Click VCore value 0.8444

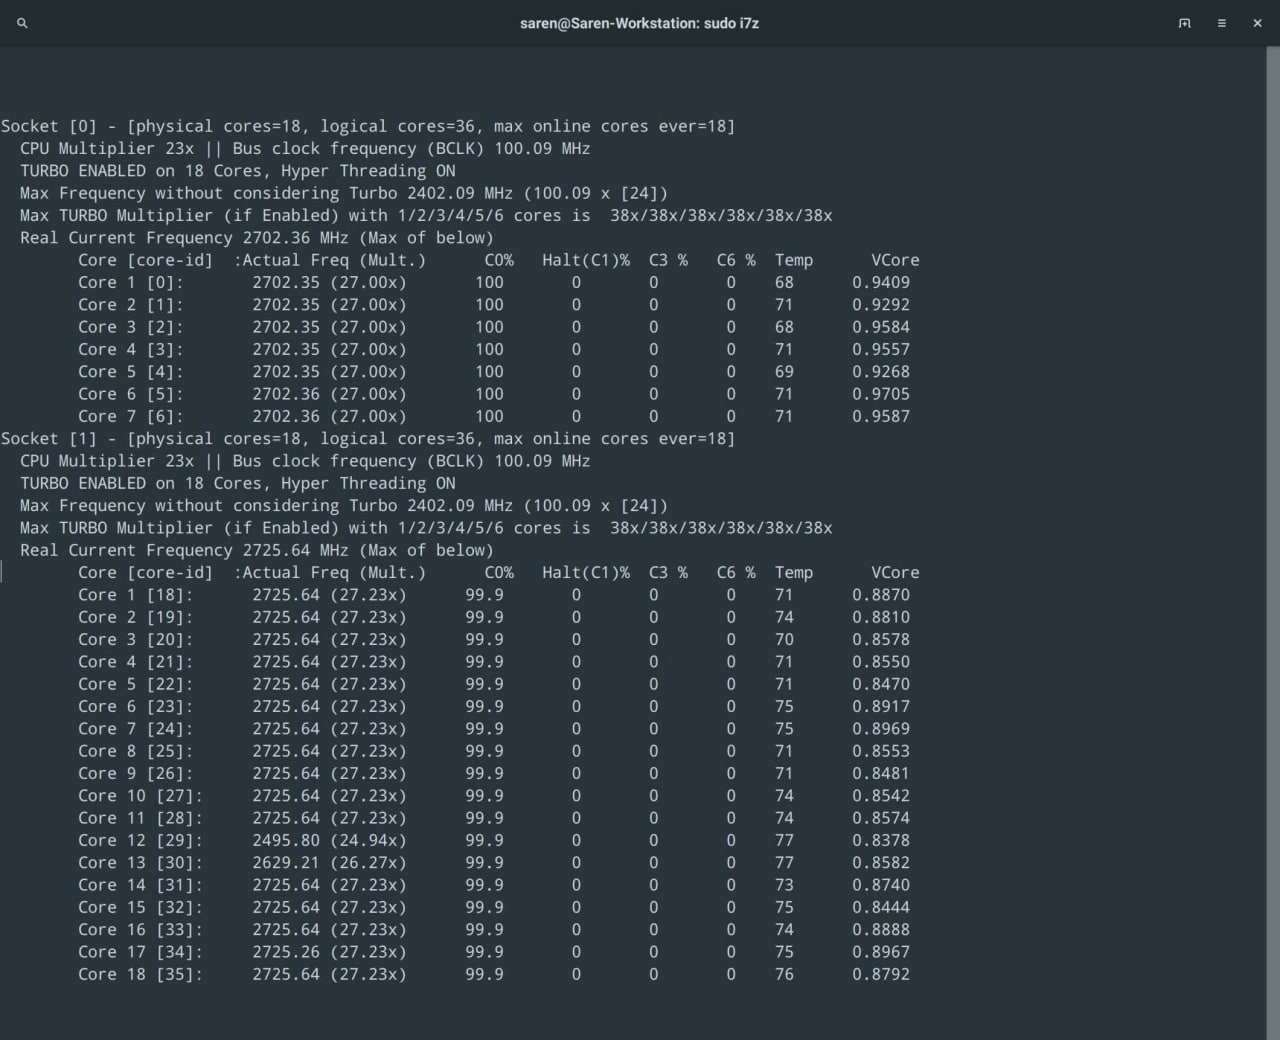pos(881,907)
